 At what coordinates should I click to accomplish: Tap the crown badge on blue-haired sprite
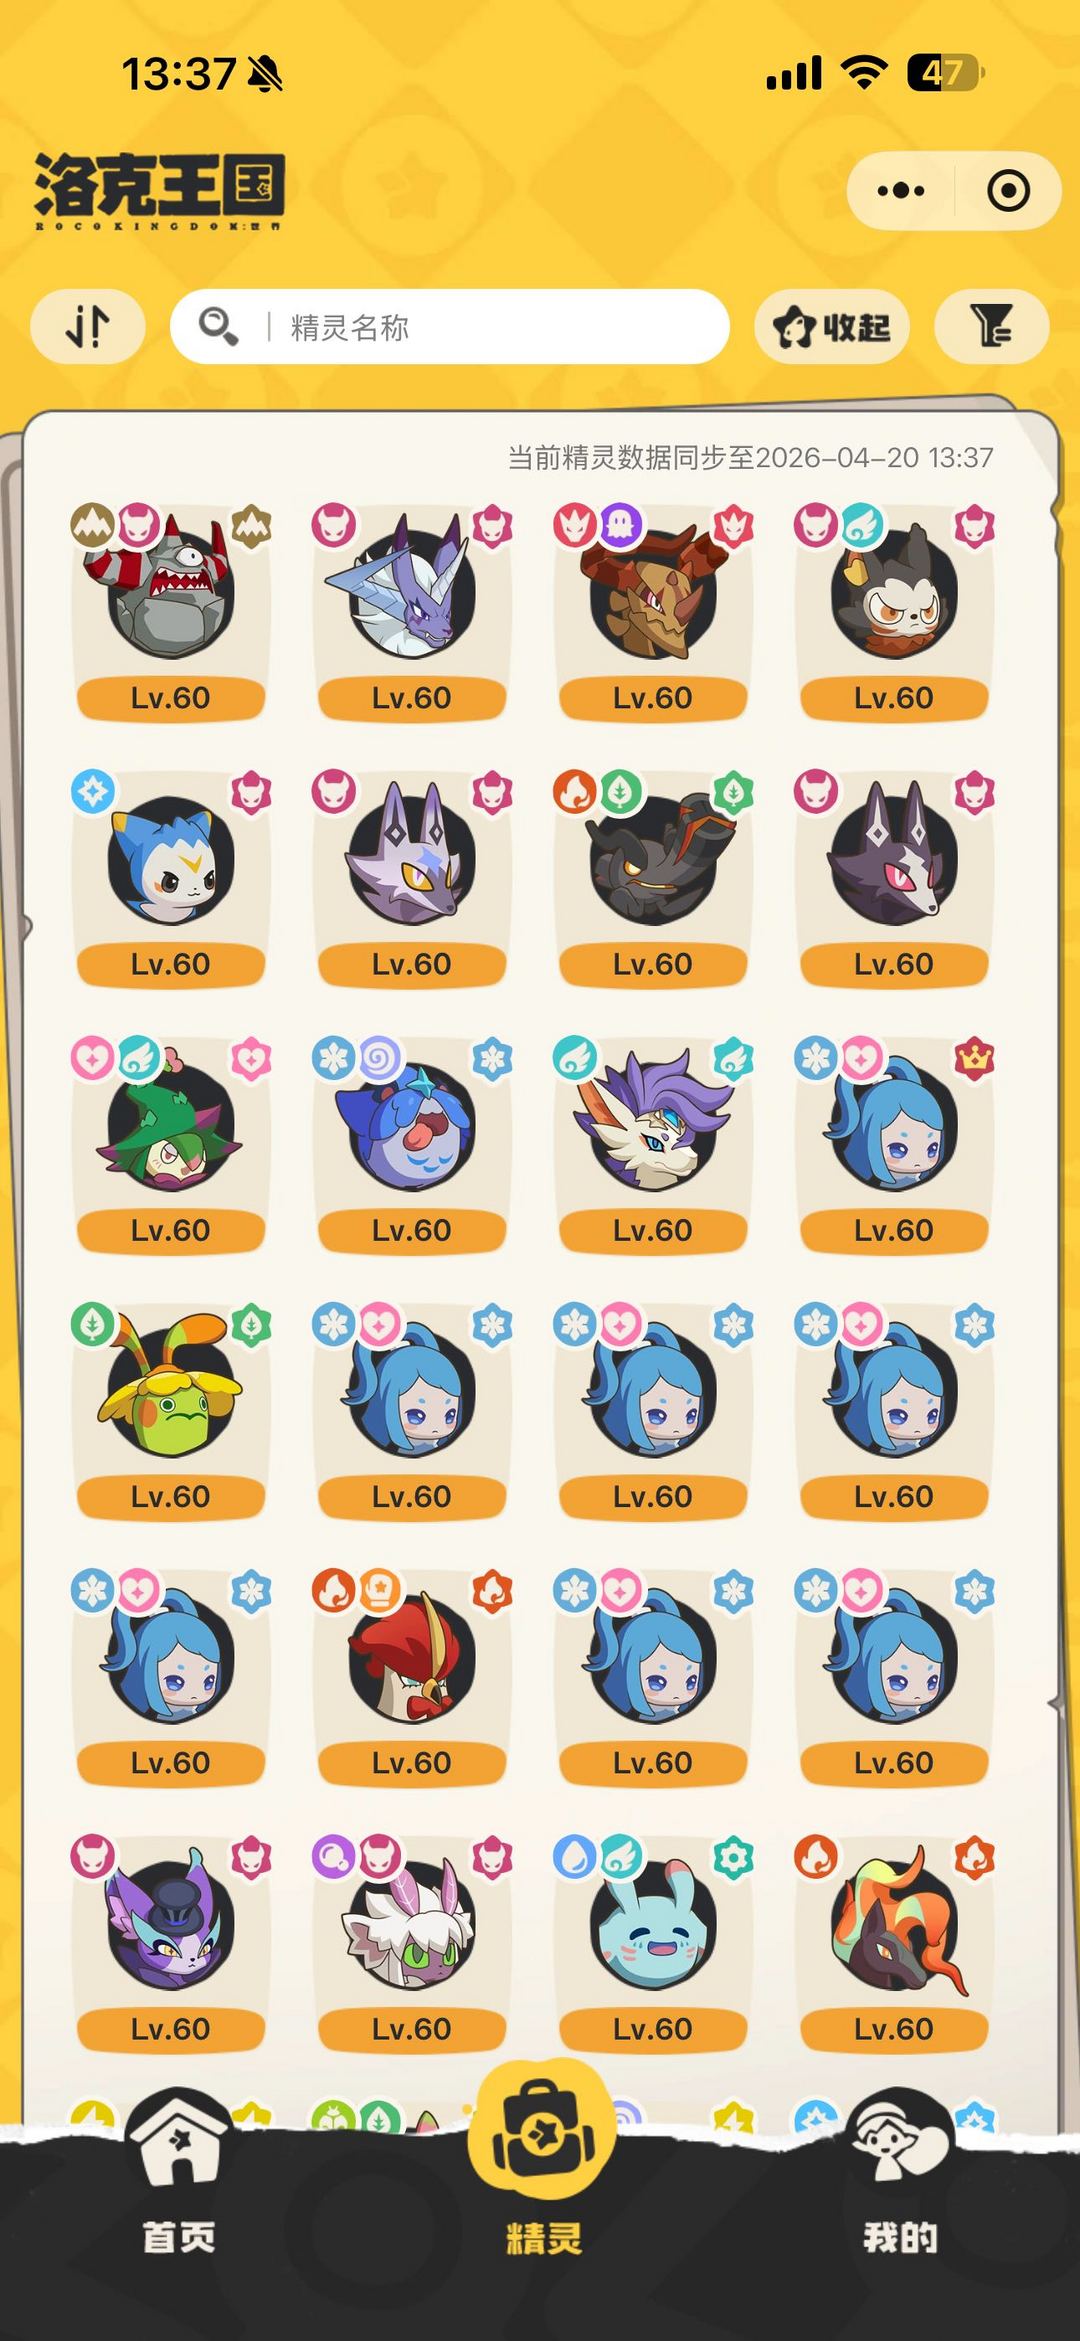tap(974, 1058)
